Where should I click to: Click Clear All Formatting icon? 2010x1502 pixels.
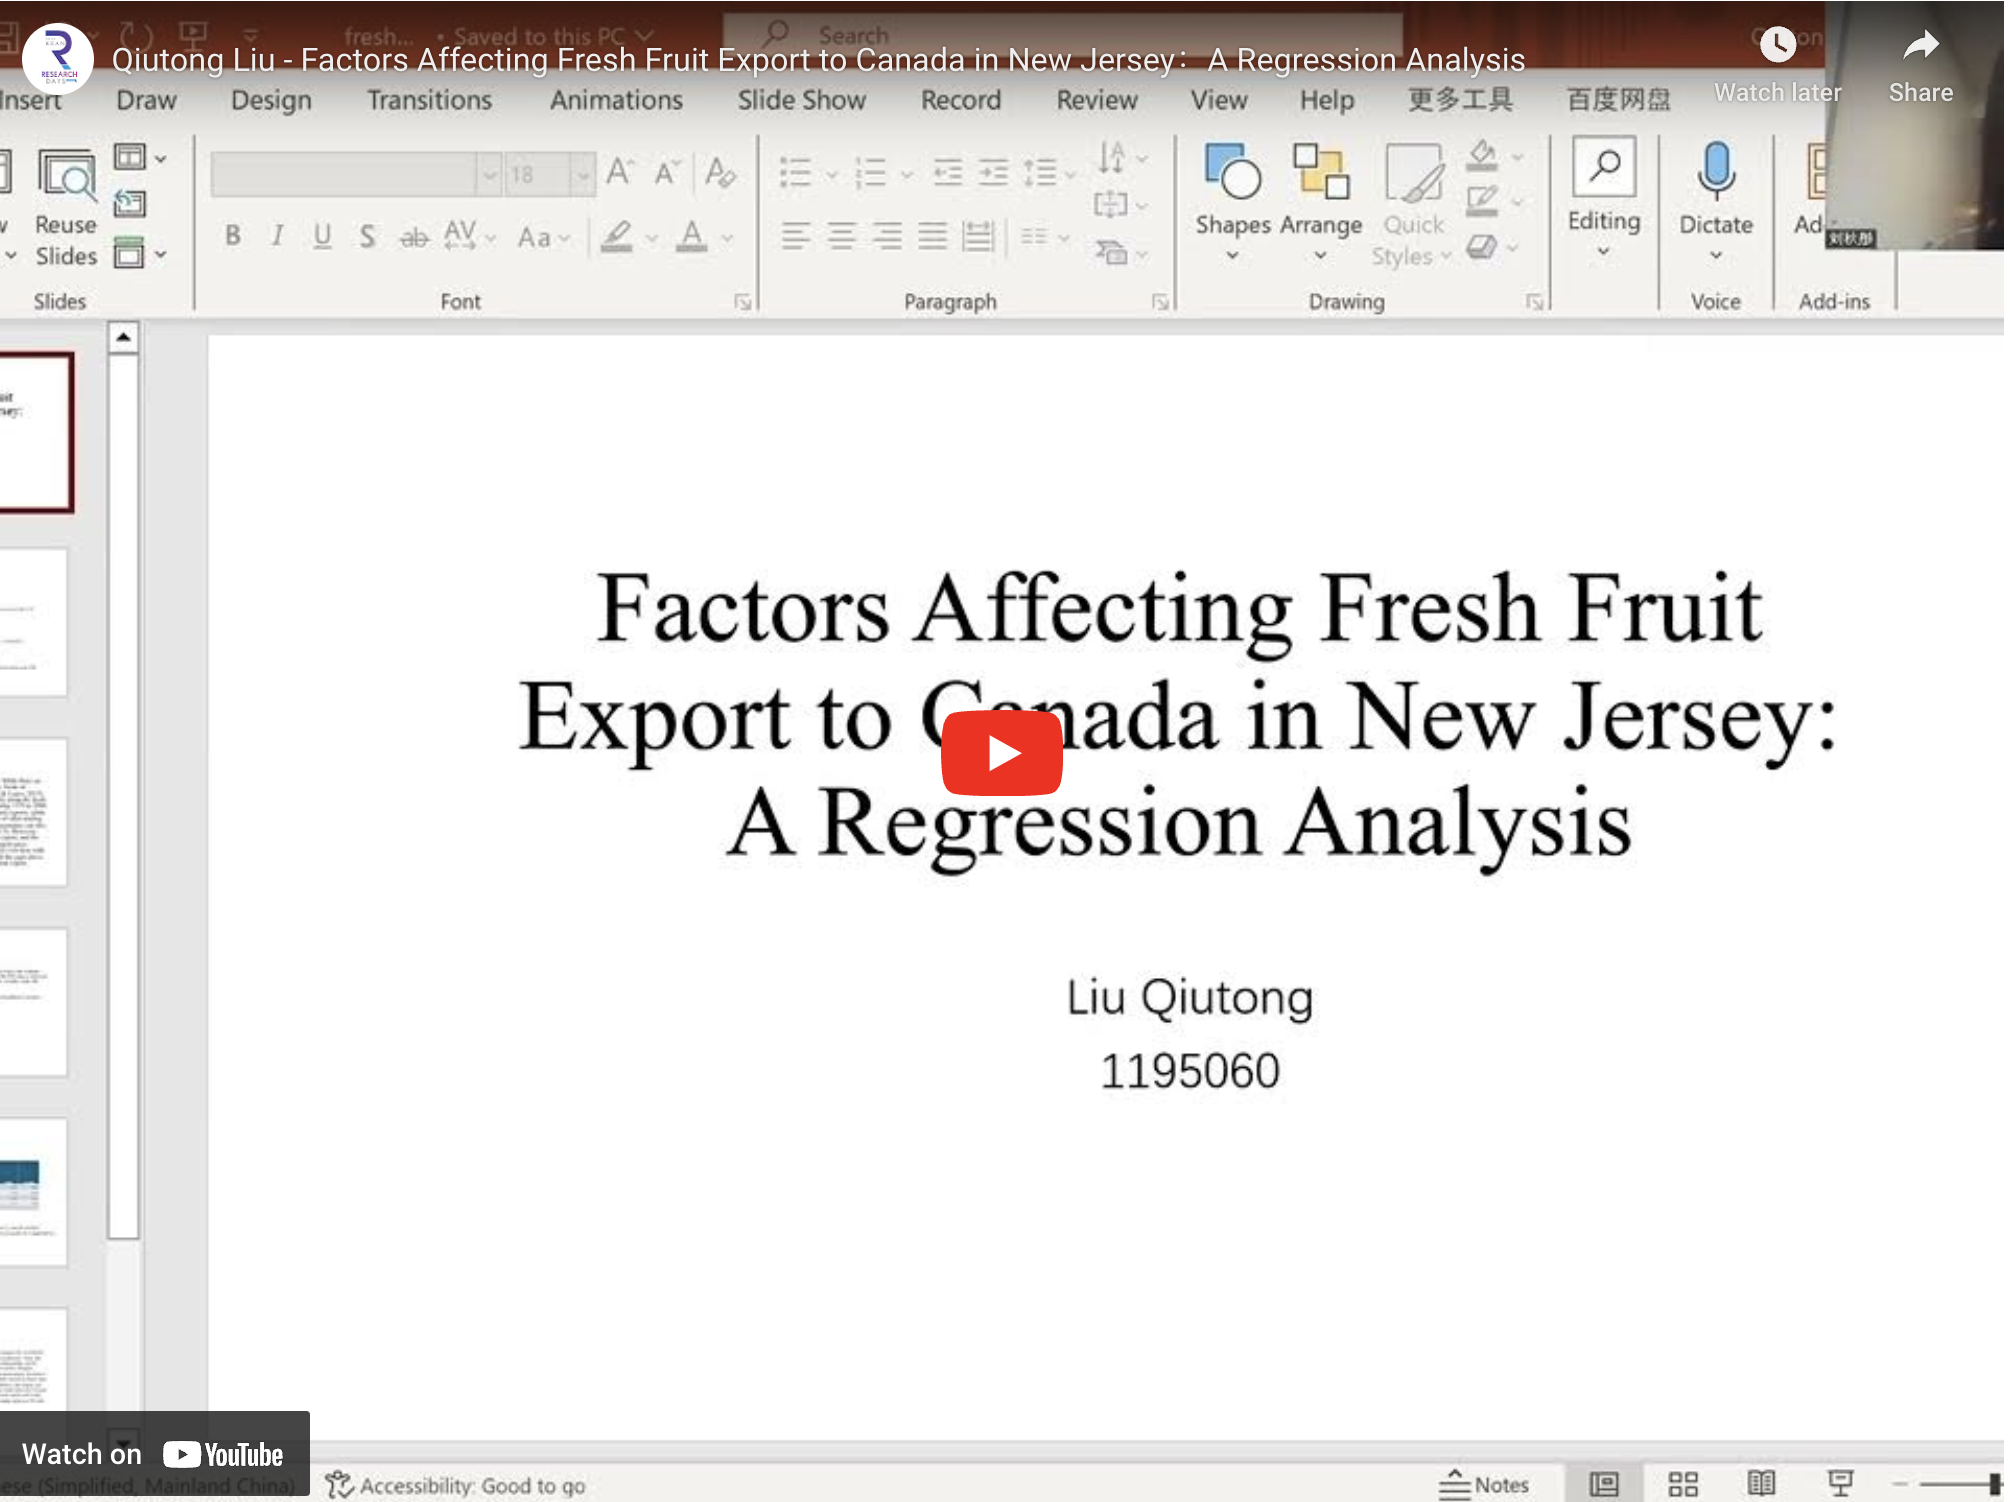click(x=719, y=173)
